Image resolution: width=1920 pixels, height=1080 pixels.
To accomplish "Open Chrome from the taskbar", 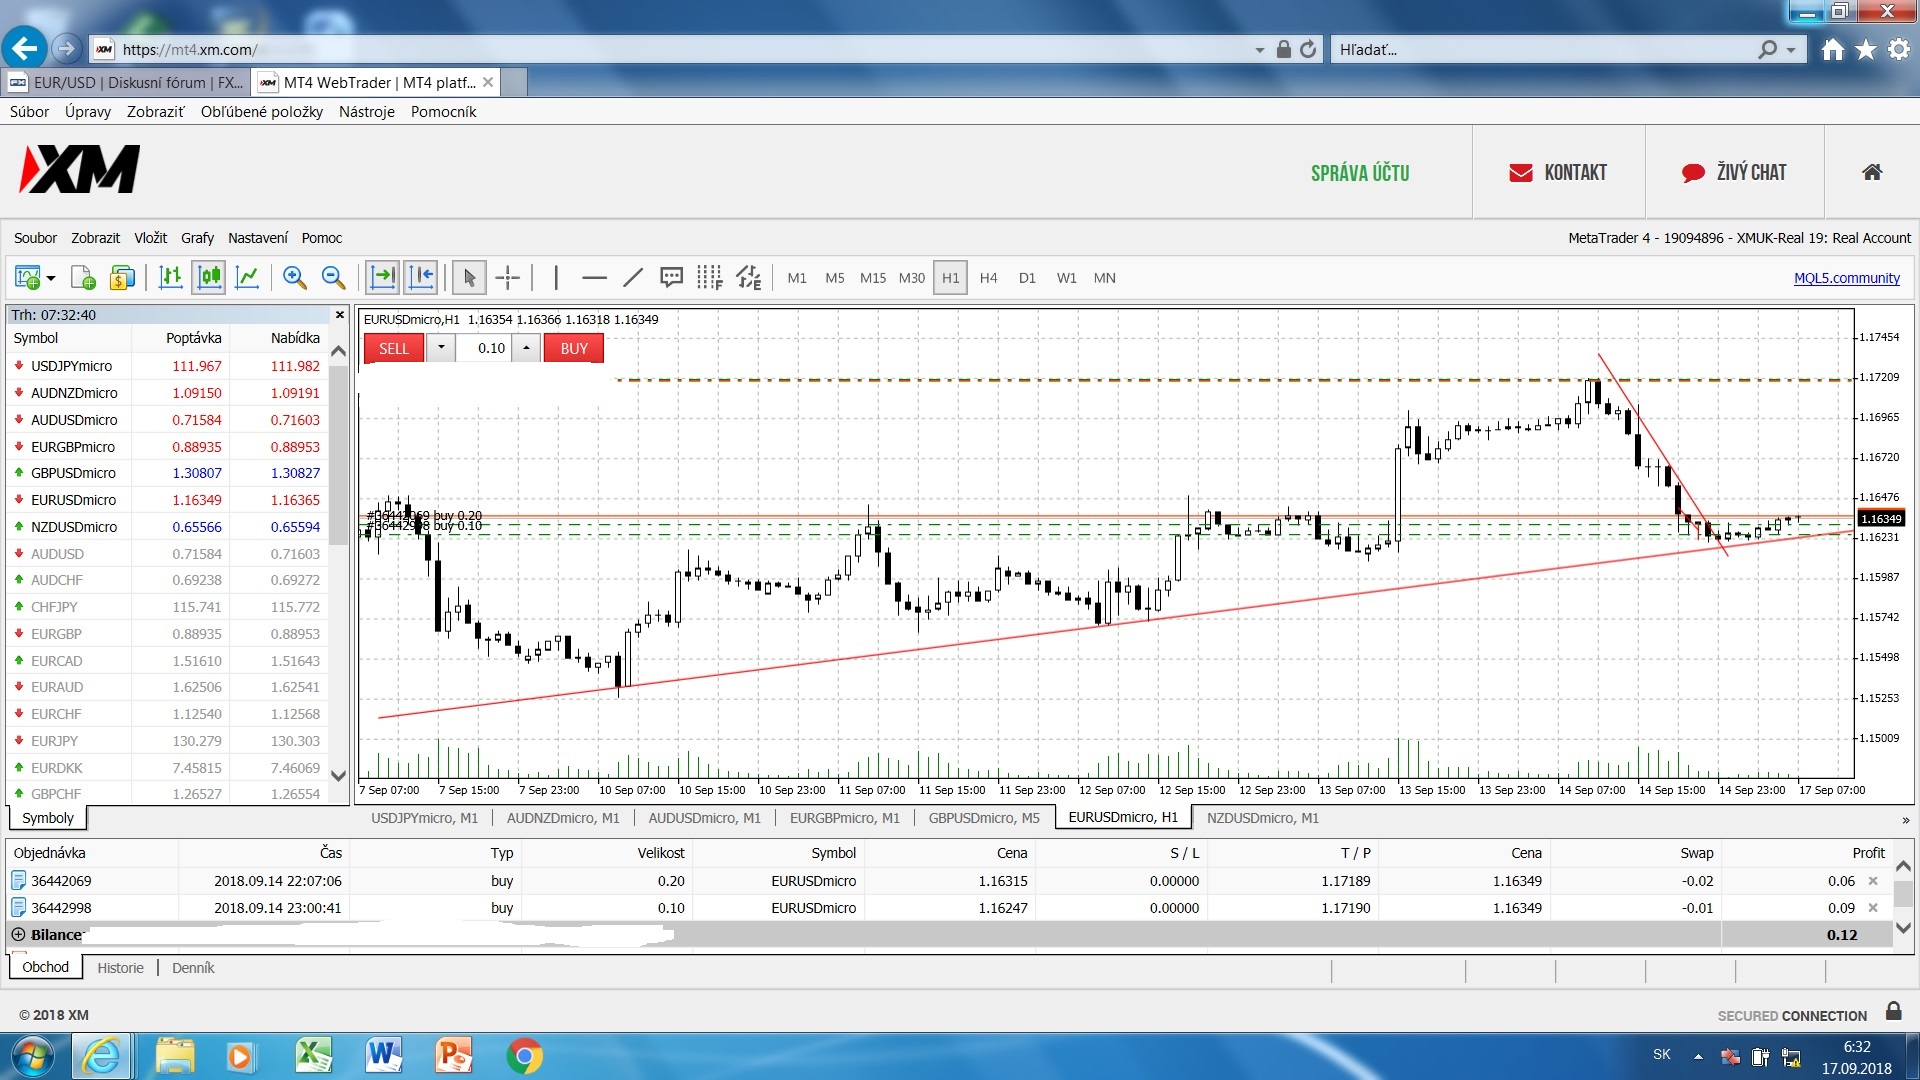I will coord(524,1056).
